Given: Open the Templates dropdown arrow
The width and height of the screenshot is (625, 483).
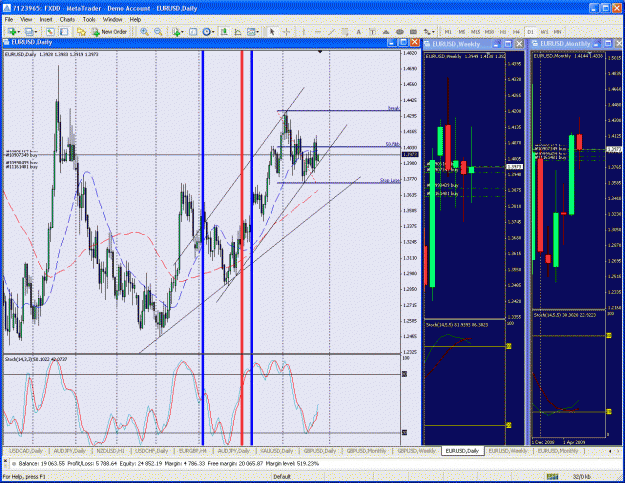Looking at the screenshot, I should [x=258, y=32].
